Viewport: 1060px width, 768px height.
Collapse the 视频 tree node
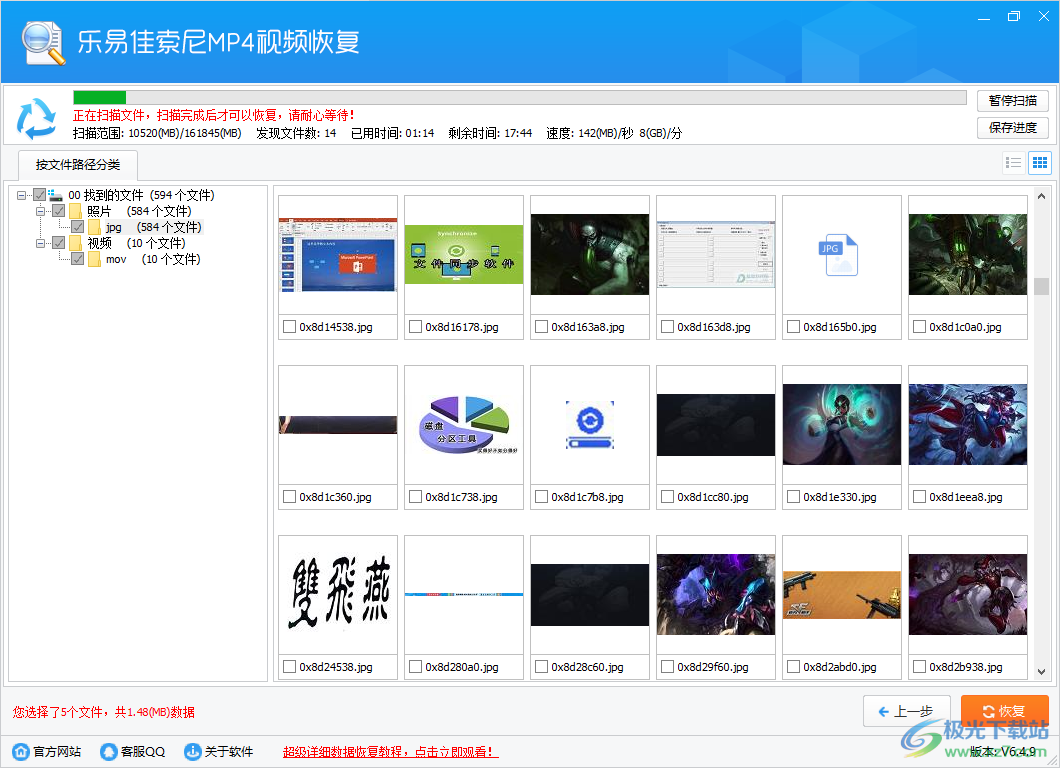(41, 243)
